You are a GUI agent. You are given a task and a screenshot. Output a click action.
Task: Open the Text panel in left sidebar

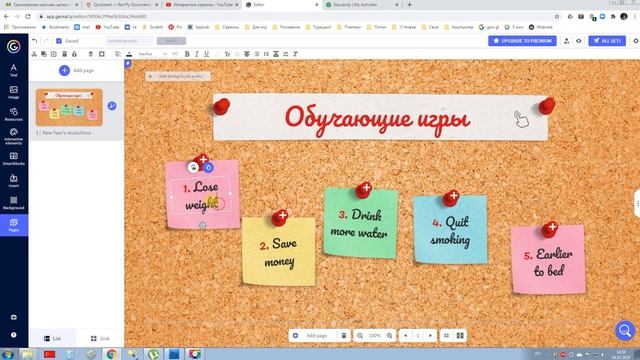[13, 70]
